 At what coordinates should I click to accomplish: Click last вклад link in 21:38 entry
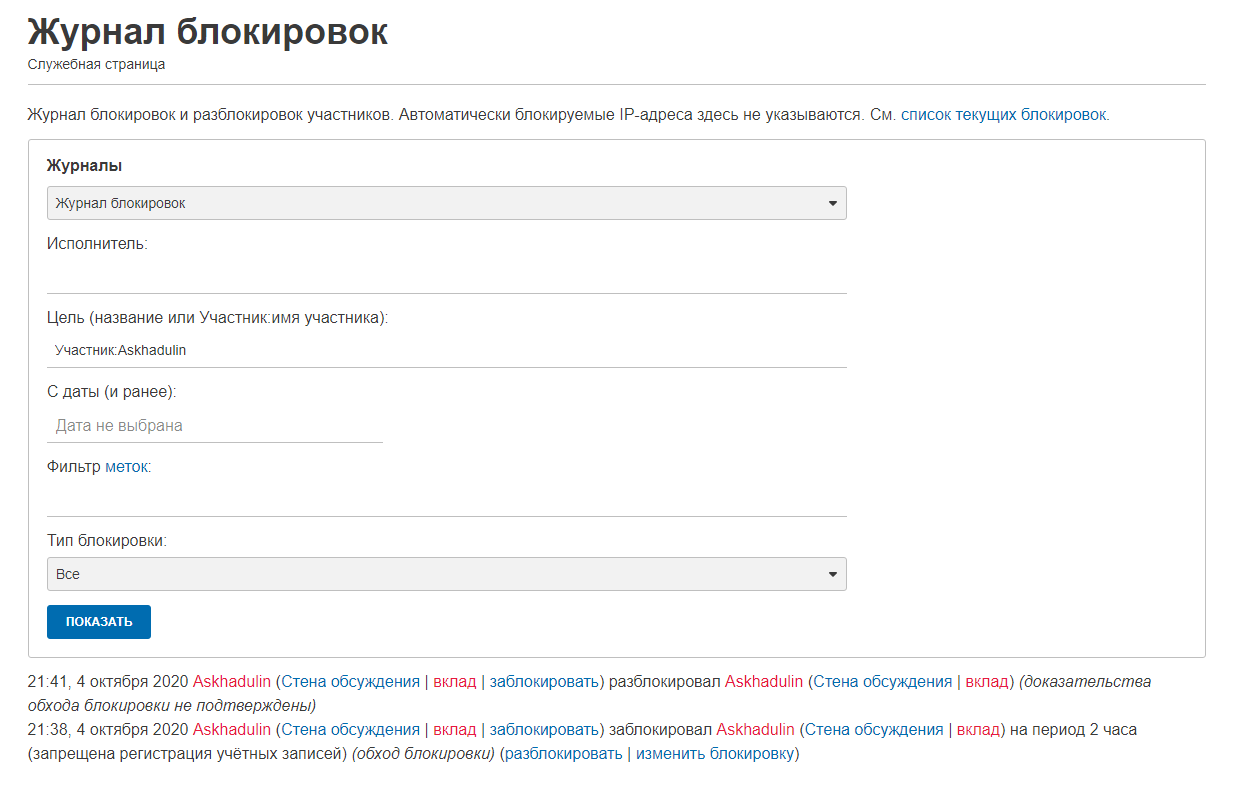tap(978, 730)
